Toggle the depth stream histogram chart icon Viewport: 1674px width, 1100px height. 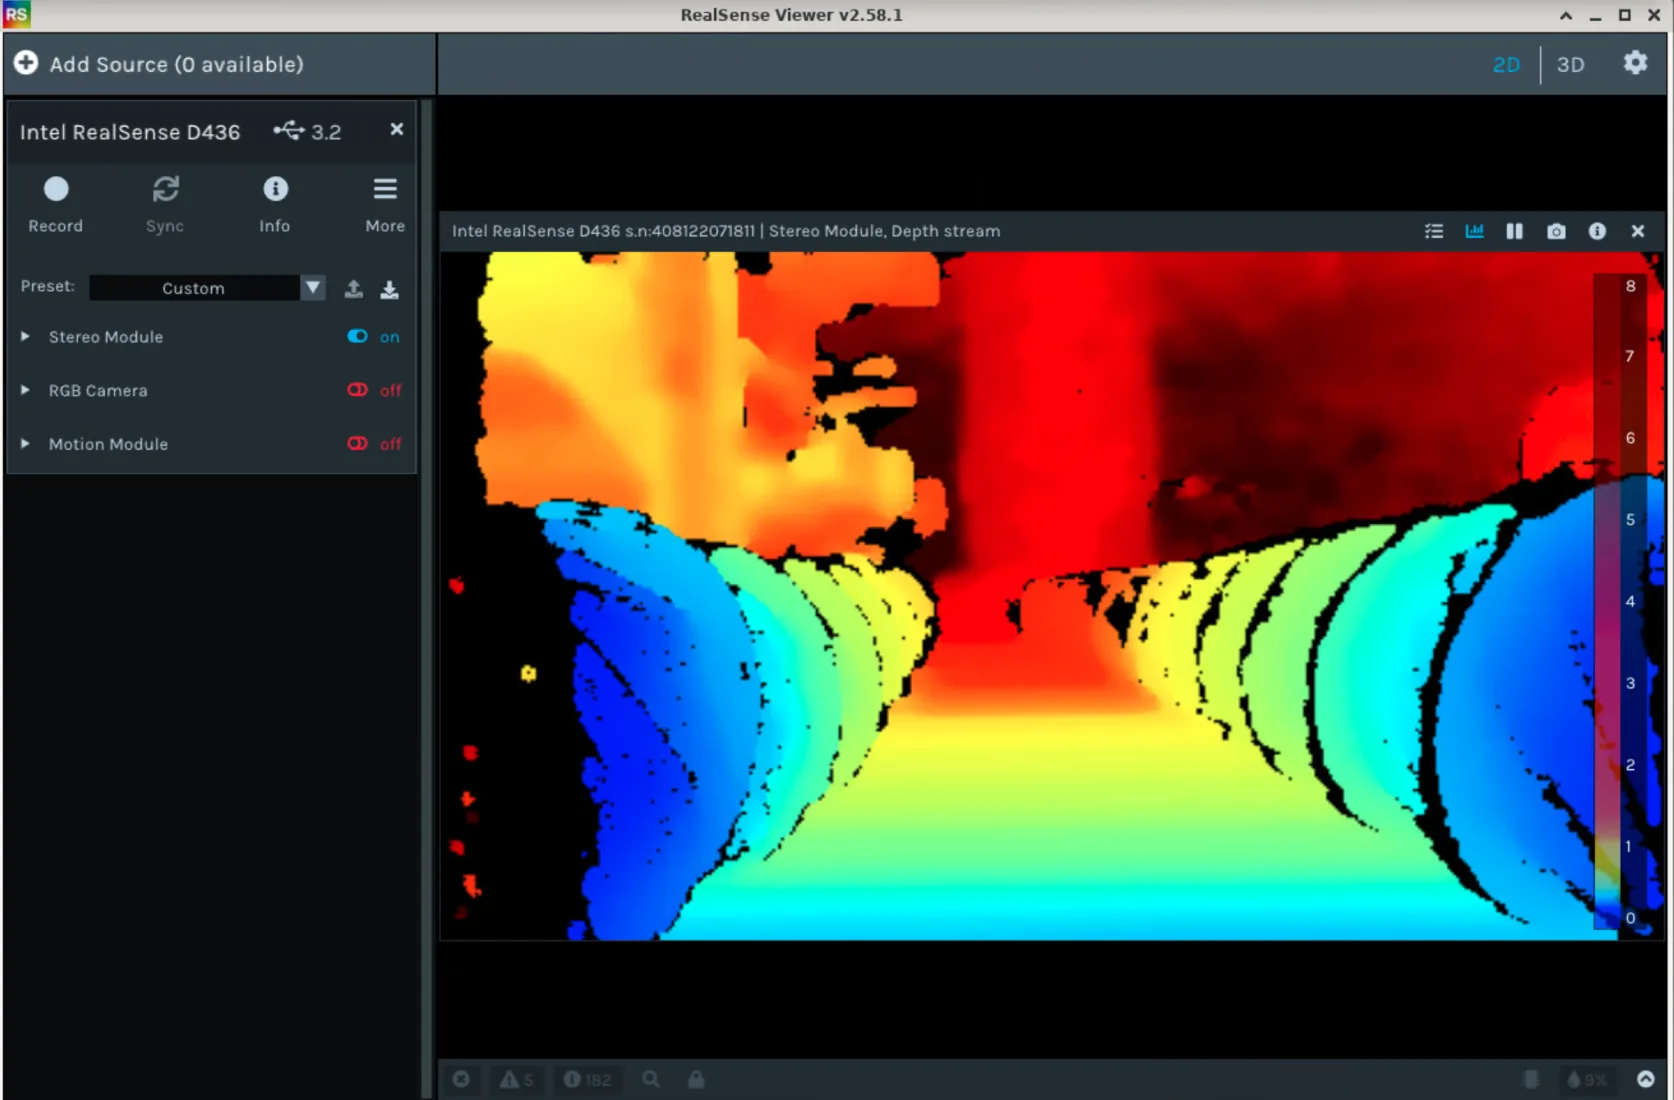coord(1474,231)
